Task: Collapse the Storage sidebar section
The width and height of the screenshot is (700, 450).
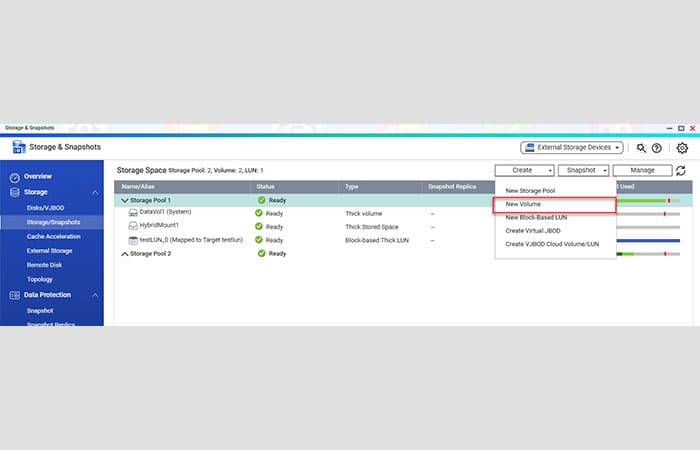Action: point(95,192)
